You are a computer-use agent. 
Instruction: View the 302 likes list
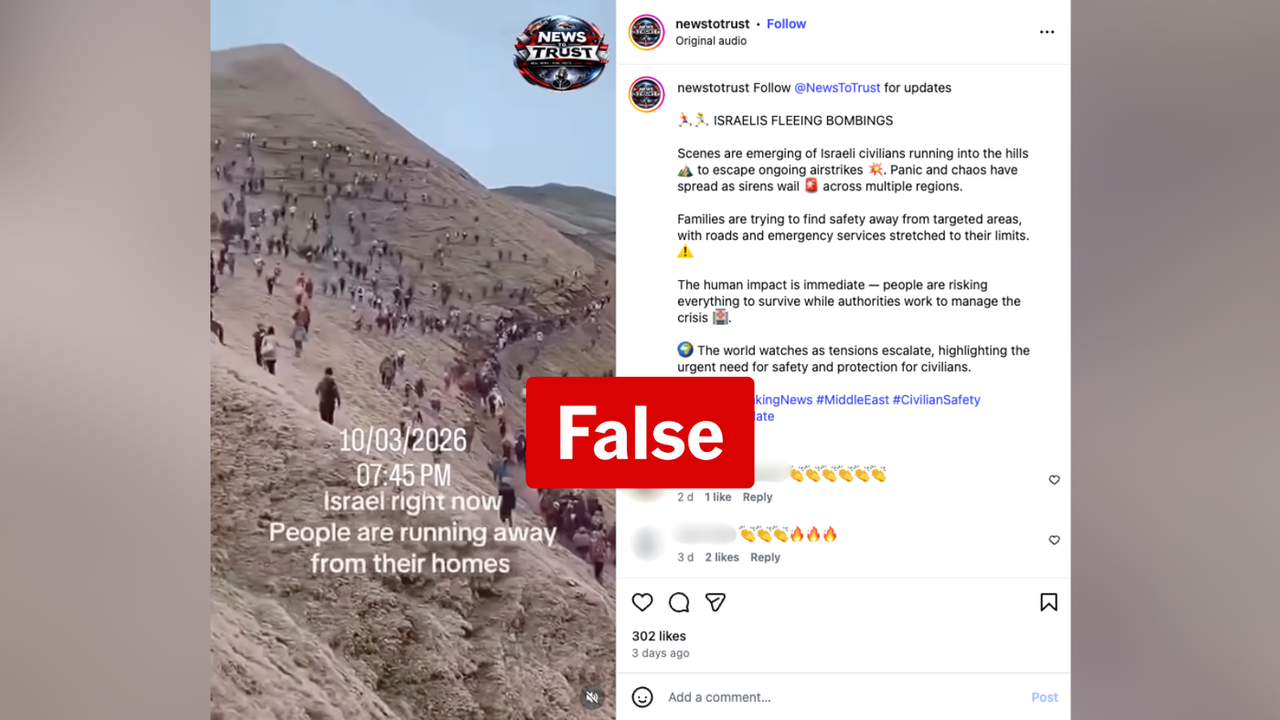click(659, 636)
